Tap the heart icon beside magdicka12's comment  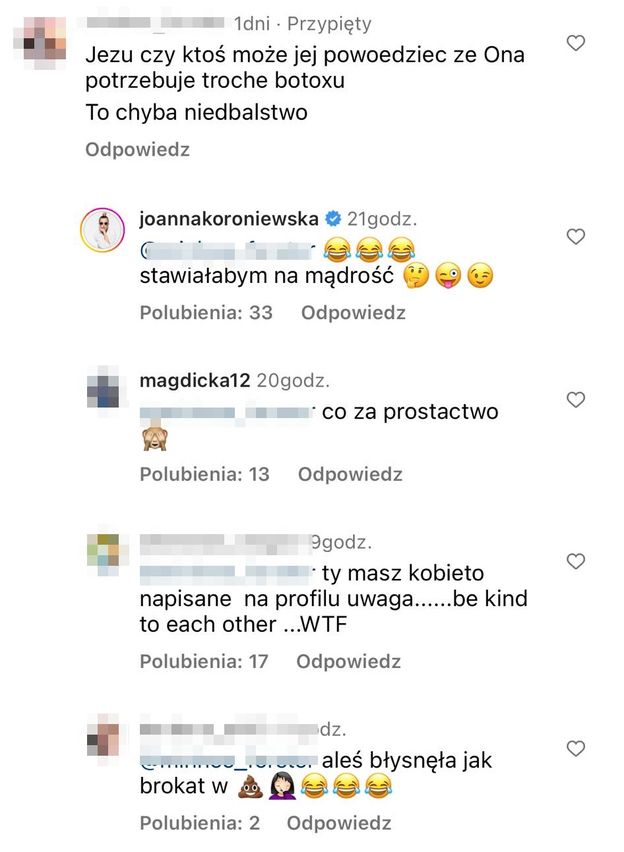point(576,398)
